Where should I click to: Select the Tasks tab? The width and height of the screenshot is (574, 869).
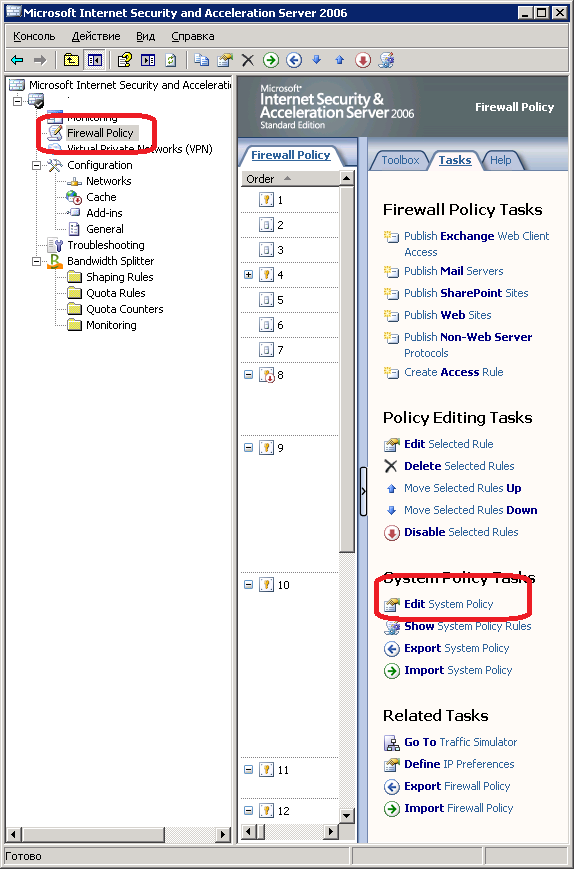tap(455, 160)
